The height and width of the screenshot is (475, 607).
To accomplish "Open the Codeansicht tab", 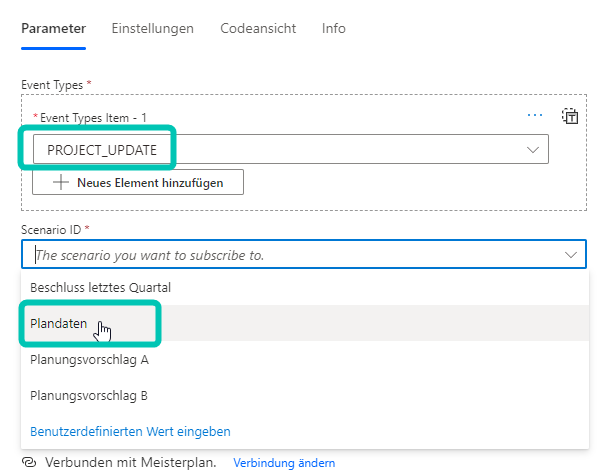I will (x=258, y=29).
